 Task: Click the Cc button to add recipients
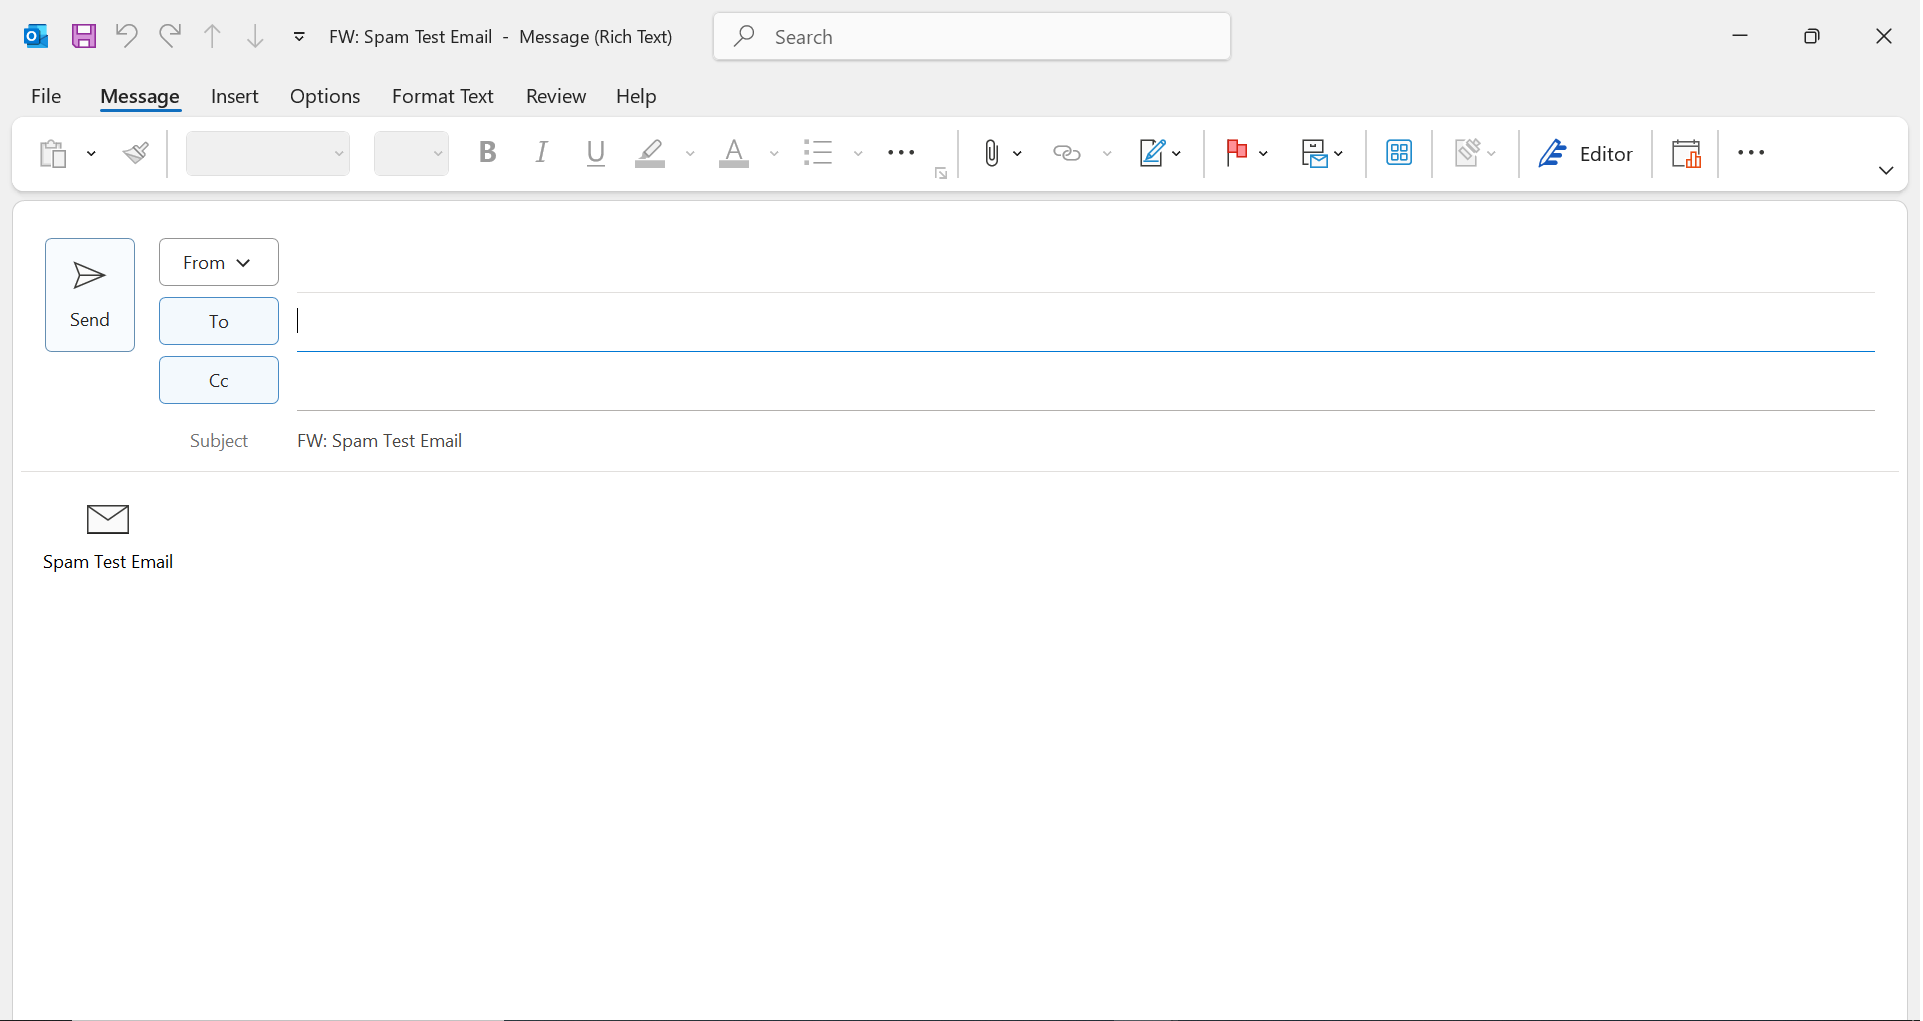pos(219,380)
